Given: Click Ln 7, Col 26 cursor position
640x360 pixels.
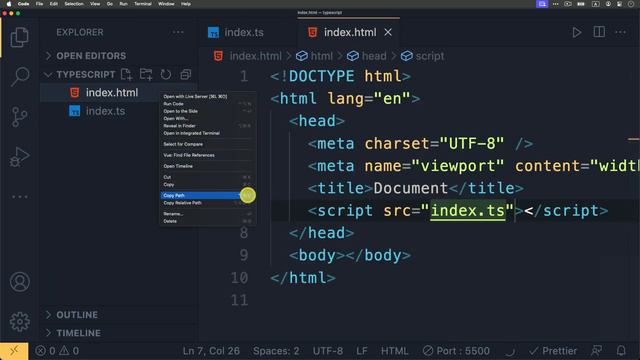Looking at the screenshot, I should pos(211,351).
